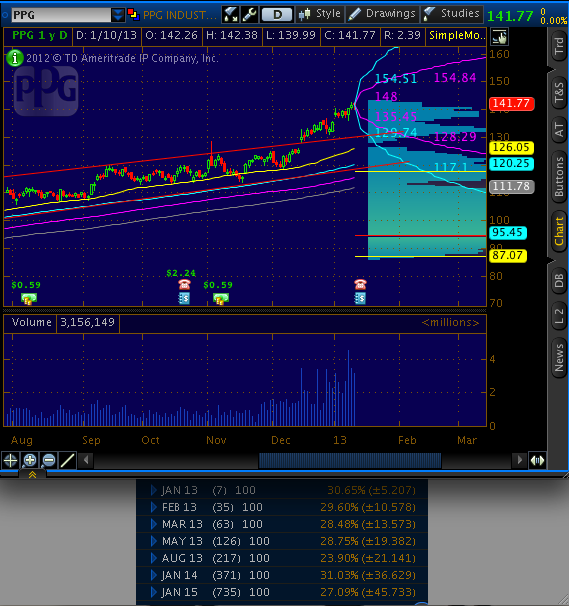Click the red 141.77 price bubble
The image size is (569, 606).
pos(511,103)
